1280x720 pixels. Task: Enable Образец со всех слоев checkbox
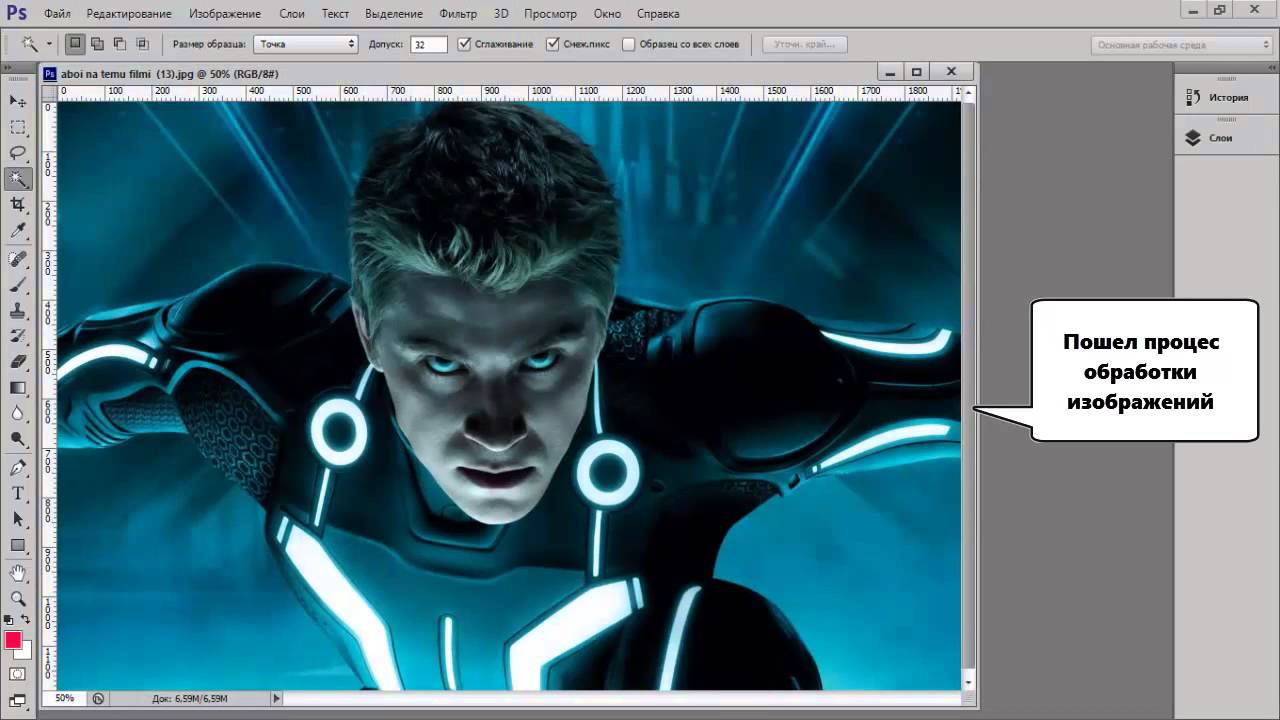pos(629,44)
